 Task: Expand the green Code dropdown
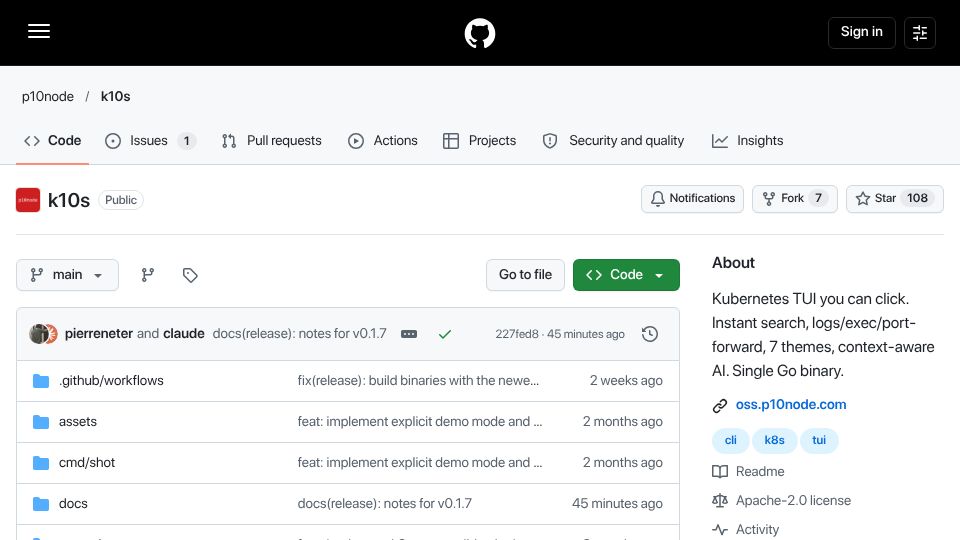[626, 275]
